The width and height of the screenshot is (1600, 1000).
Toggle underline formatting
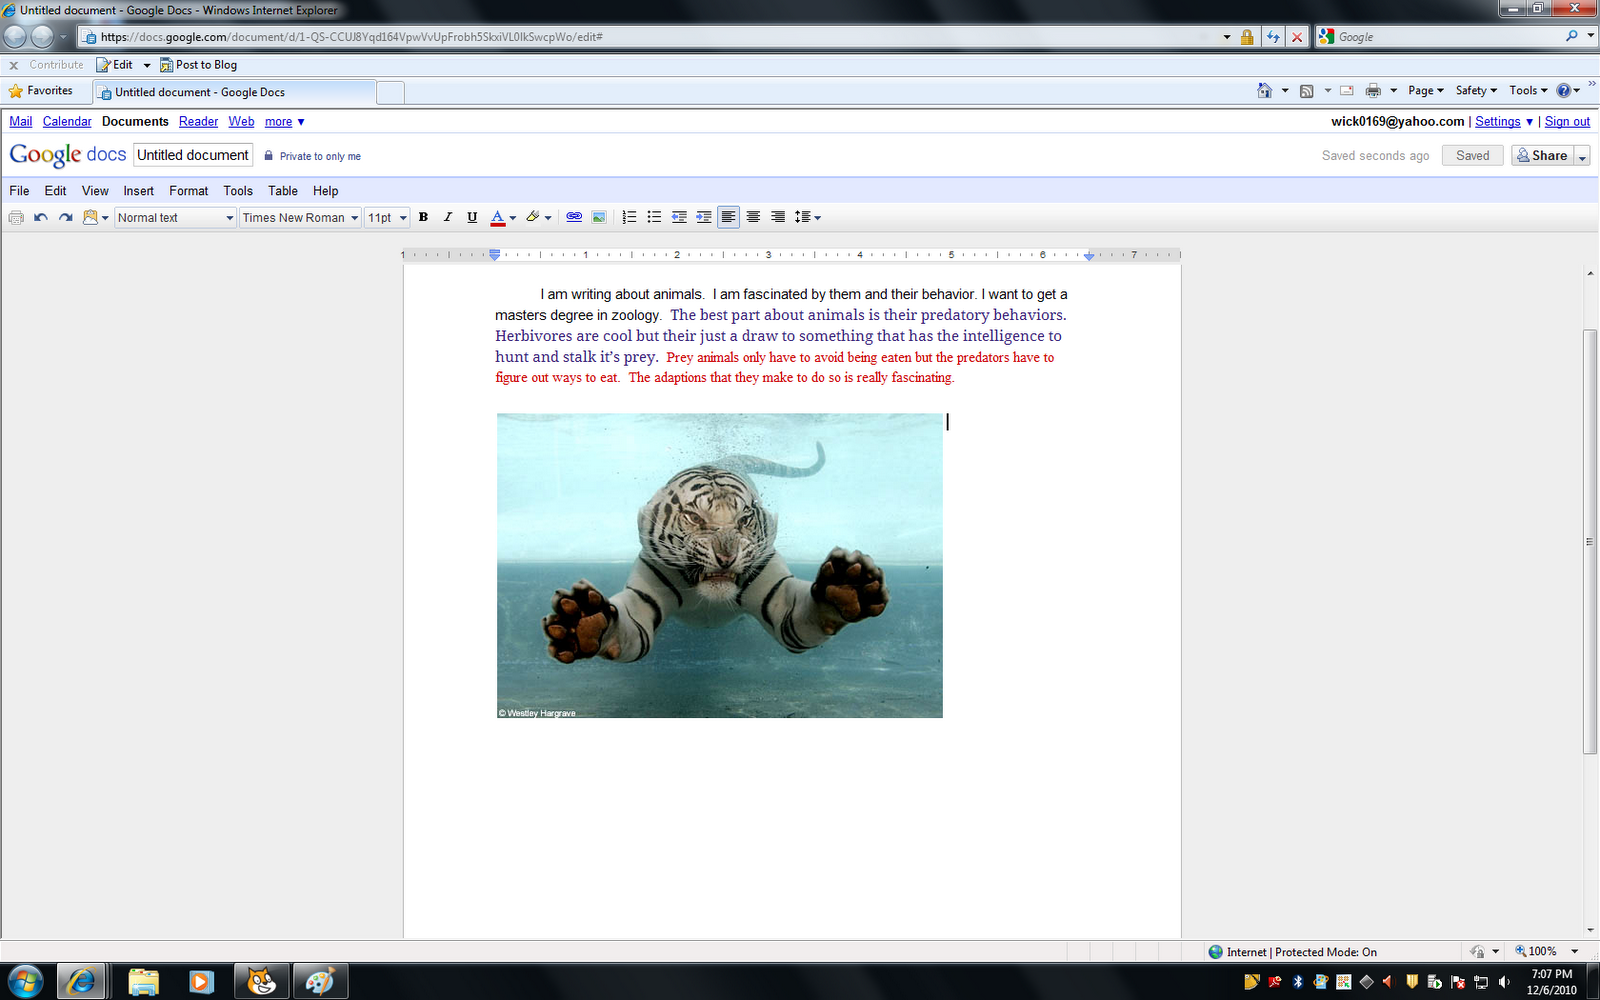pos(472,217)
